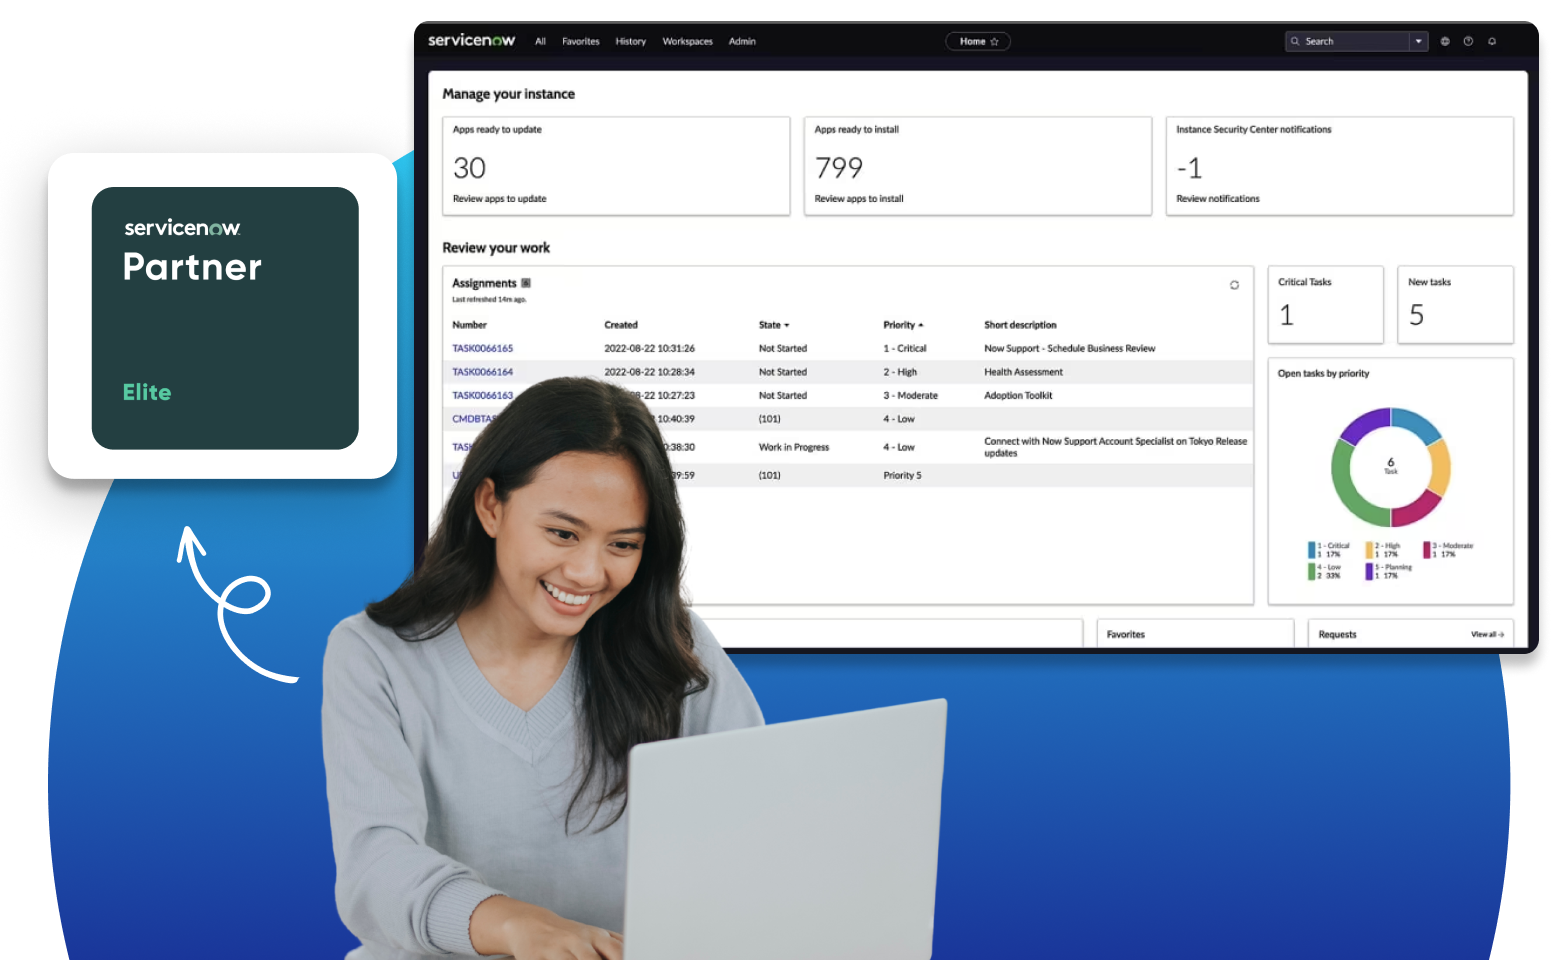
Task: Click Review apps to install link
Action: pyautogui.click(x=859, y=199)
